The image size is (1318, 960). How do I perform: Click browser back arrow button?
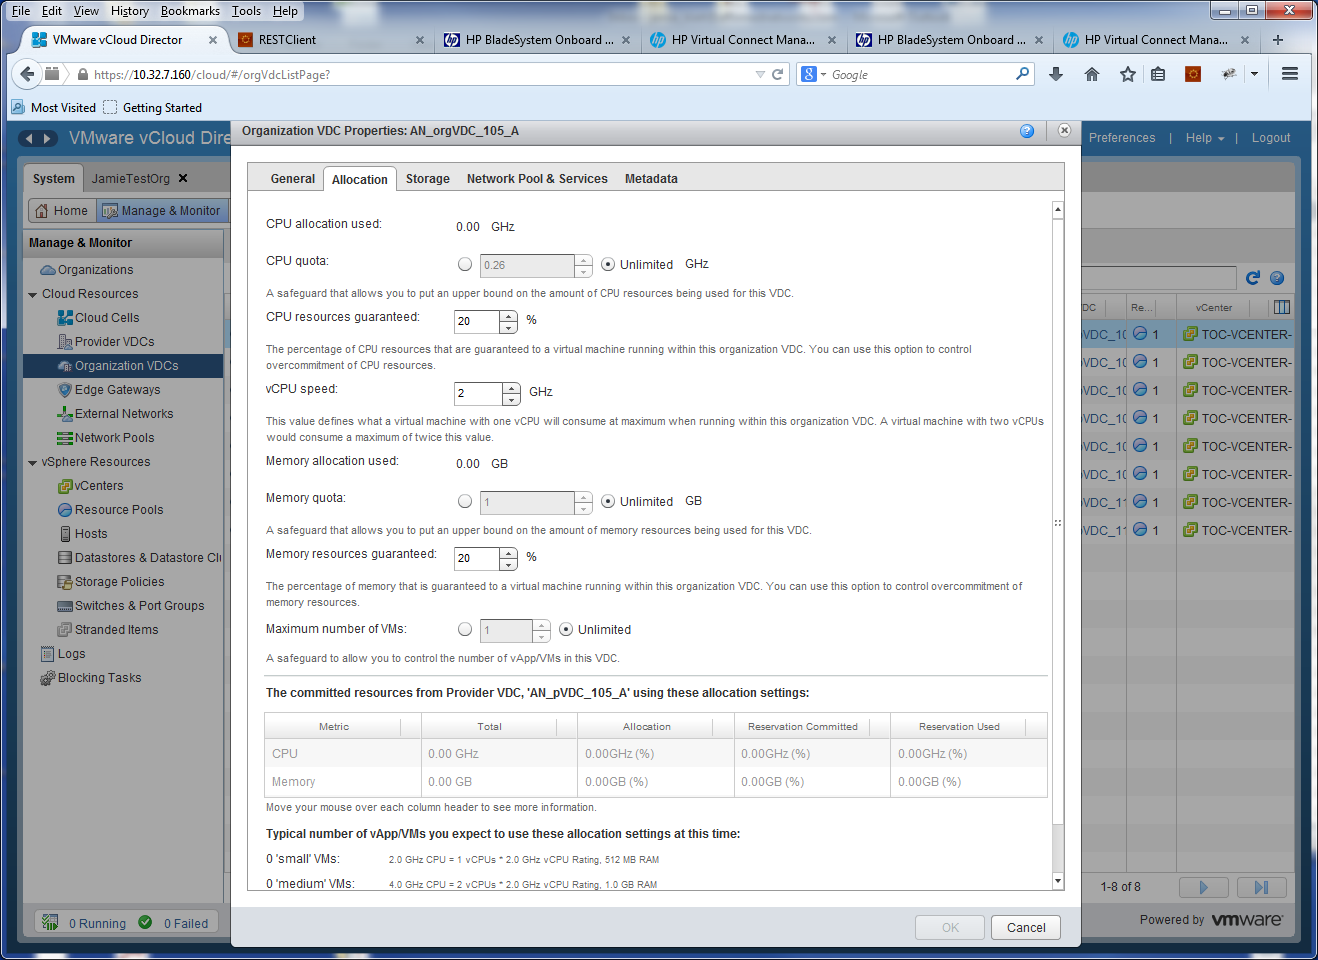pos(26,74)
